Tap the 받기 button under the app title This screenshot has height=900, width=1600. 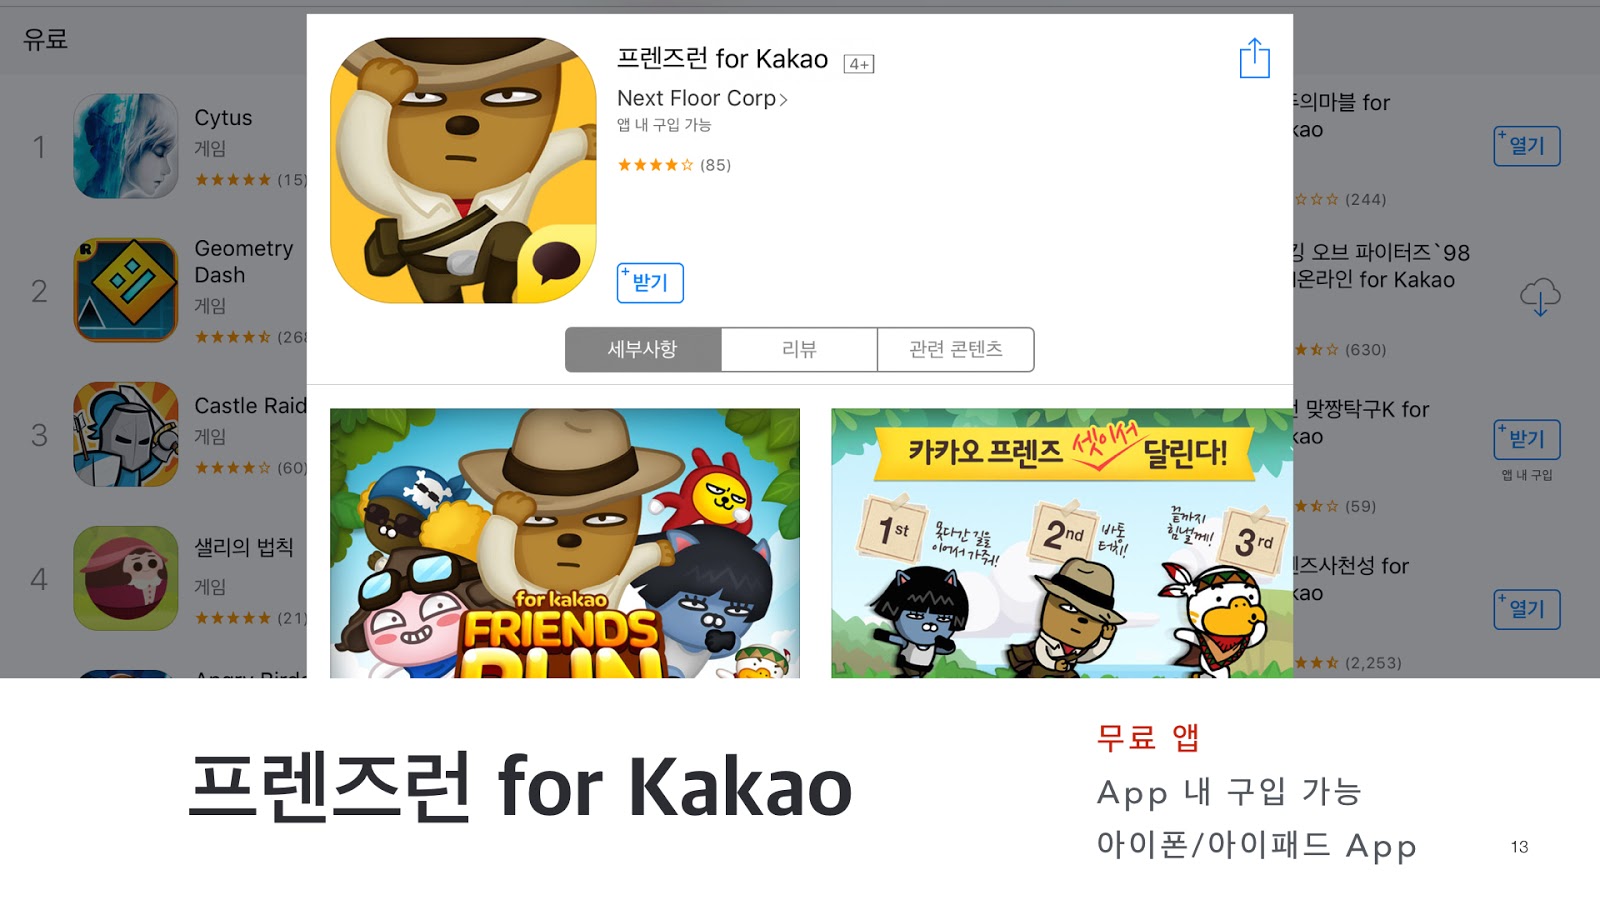(650, 283)
